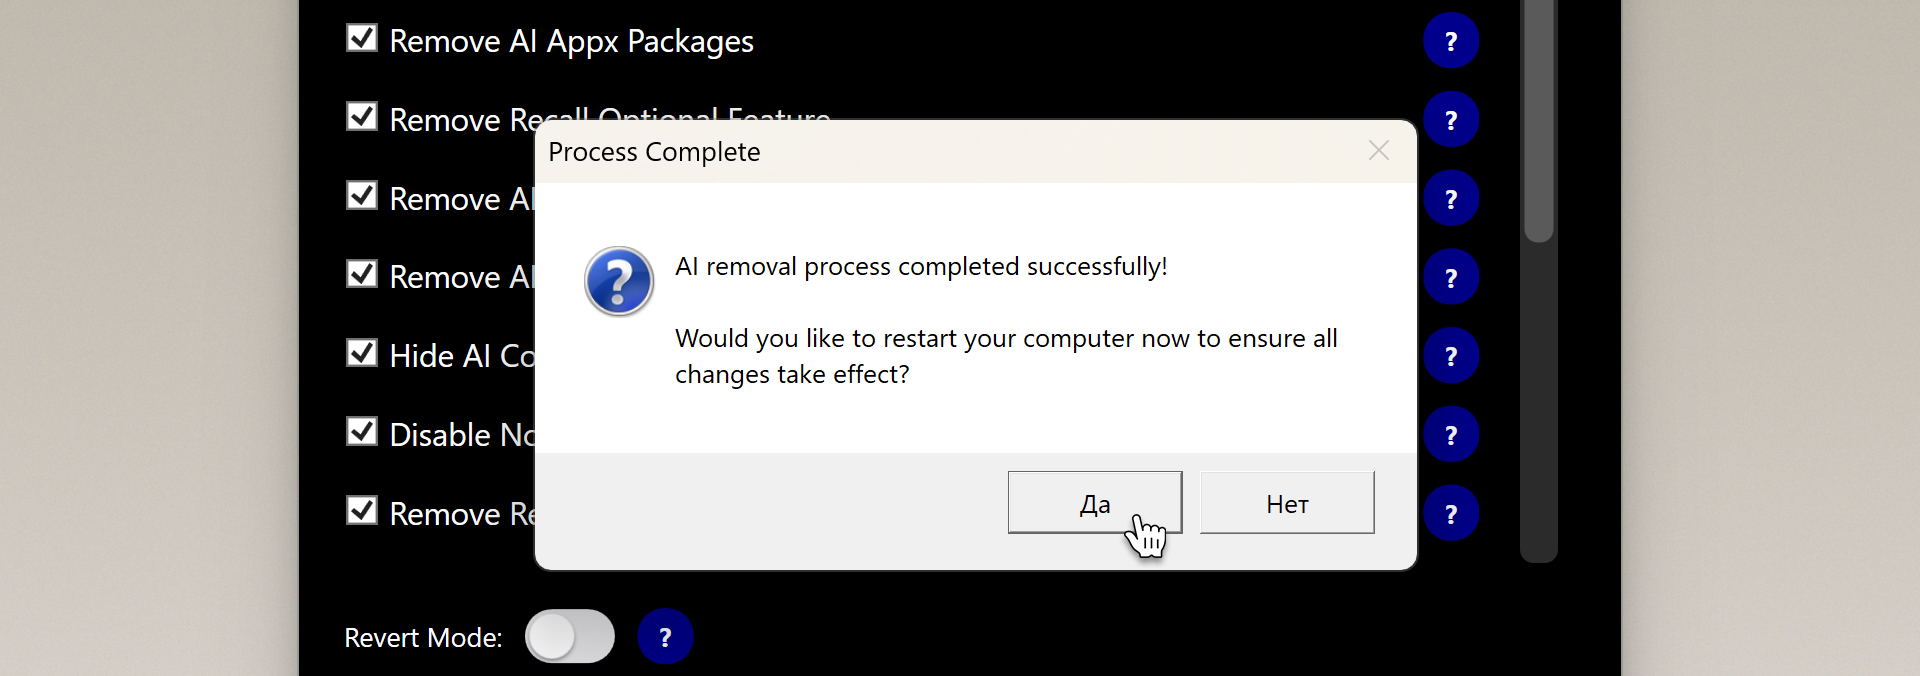Open help for Remove Recall Optional Feature

point(1451,120)
